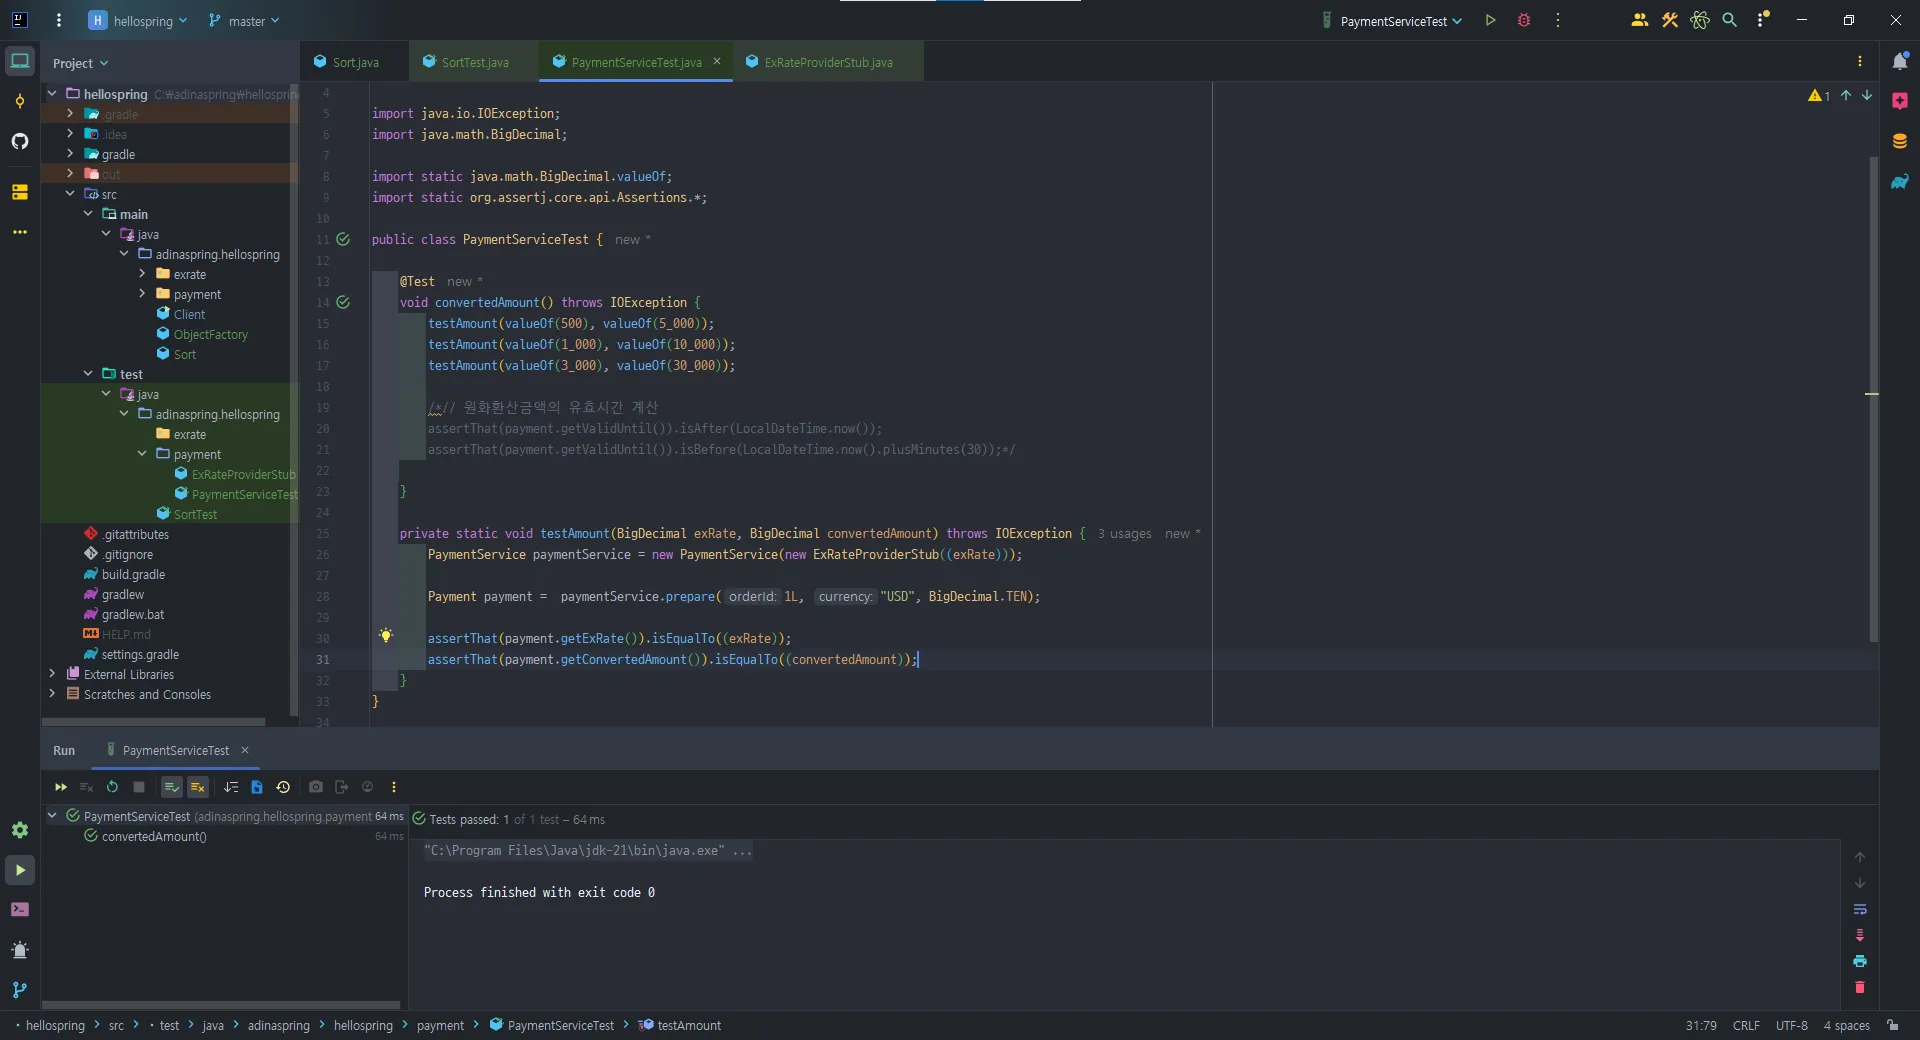Screen dimensions: 1920x1040
Task: Open the Project view selector dropdown
Action: (x=80, y=63)
